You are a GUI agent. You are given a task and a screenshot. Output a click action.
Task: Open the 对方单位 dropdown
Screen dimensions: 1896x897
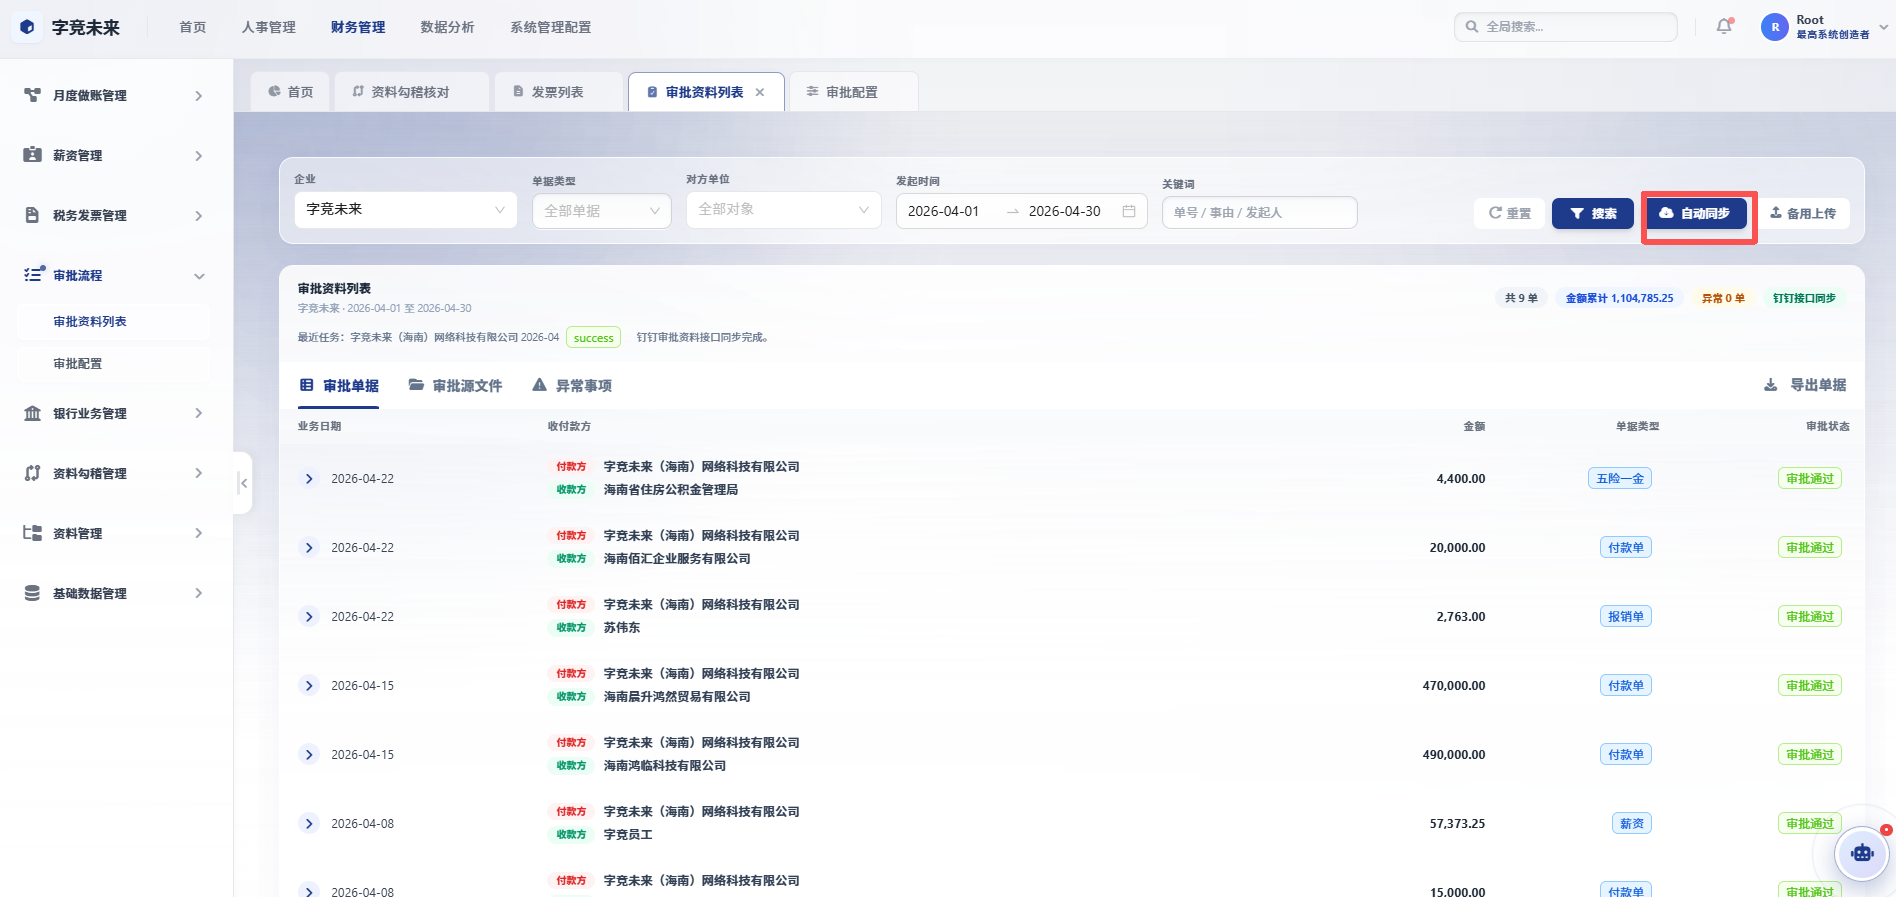(x=783, y=210)
